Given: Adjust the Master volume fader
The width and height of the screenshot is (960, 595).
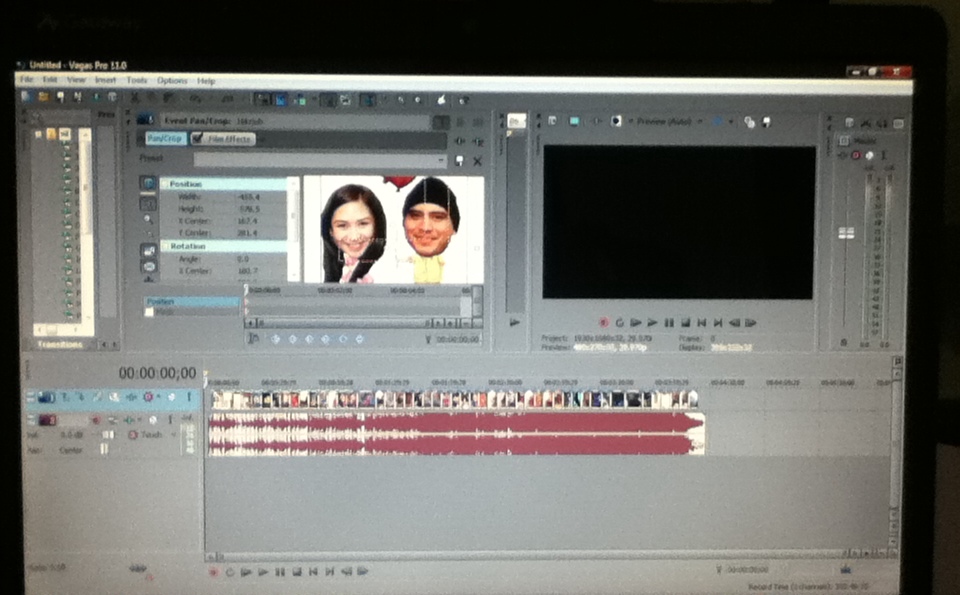Looking at the screenshot, I should pyautogui.click(x=846, y=233).
